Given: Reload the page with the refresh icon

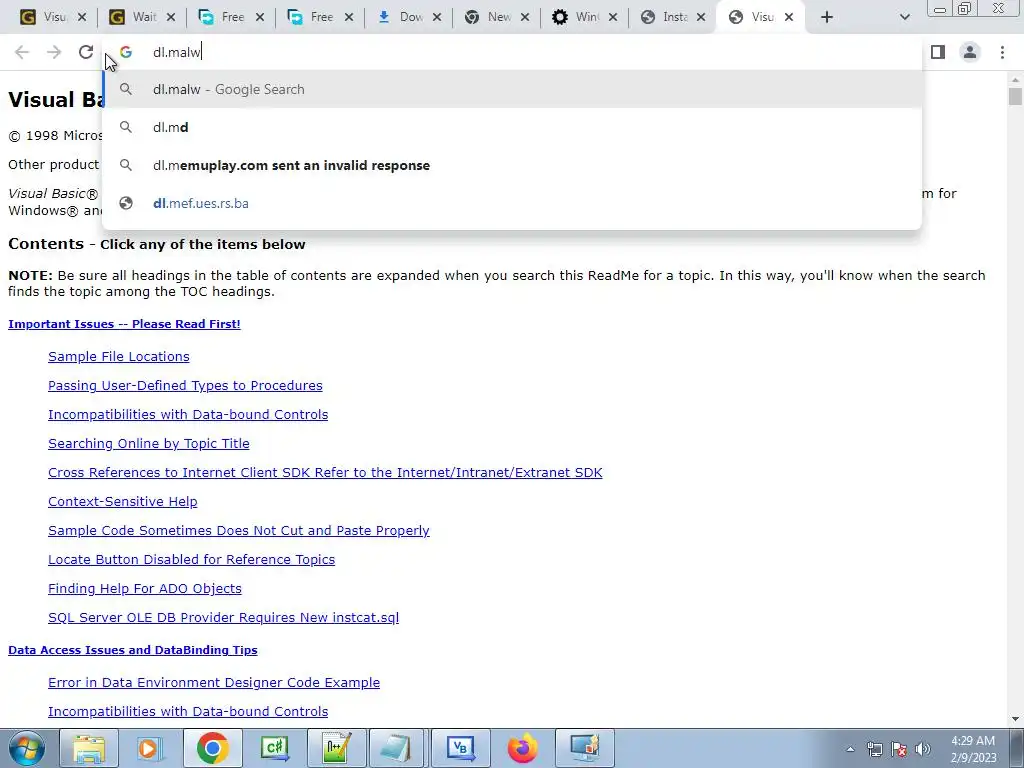Looking at the screenshot, I should (86, 52).
